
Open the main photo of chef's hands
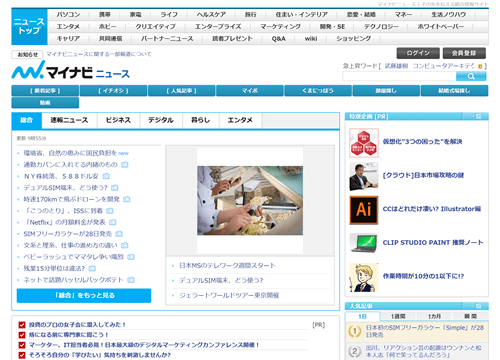point(250,201)
